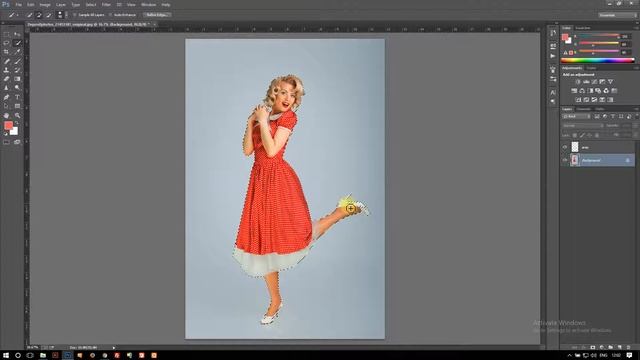This screenshot has width=640, height=360.
Task: Open the Image menu
Action: (45, 4)
